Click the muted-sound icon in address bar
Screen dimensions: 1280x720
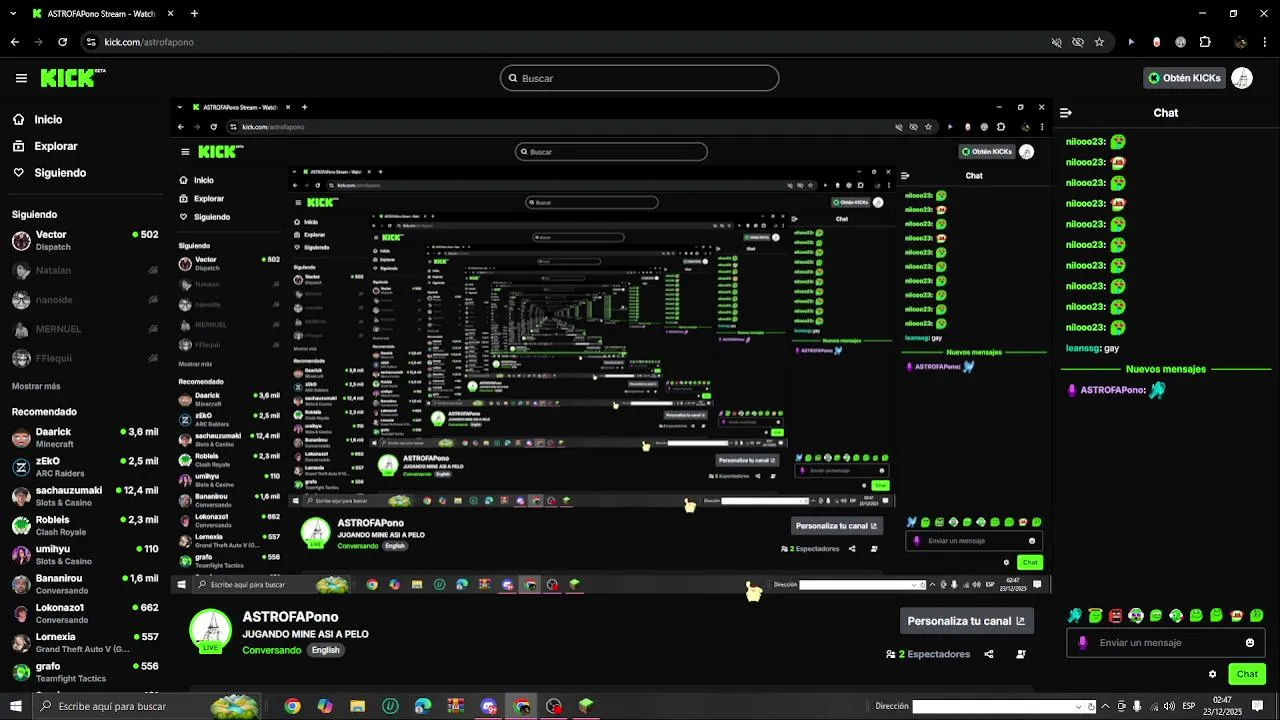click(x=1056, y=42)
